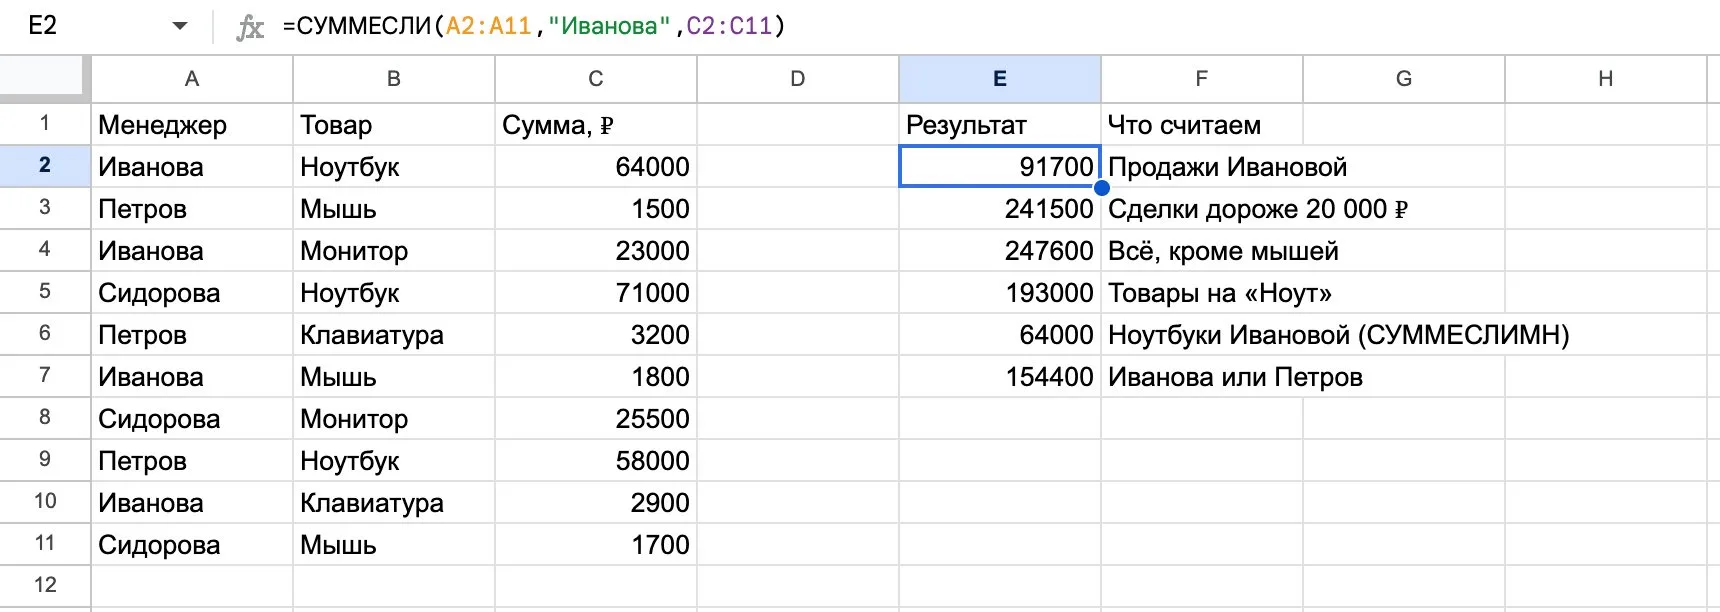Click 'Ноутбук' in row 2
This screenshot has height=612, width=1720.
[394, 167]
